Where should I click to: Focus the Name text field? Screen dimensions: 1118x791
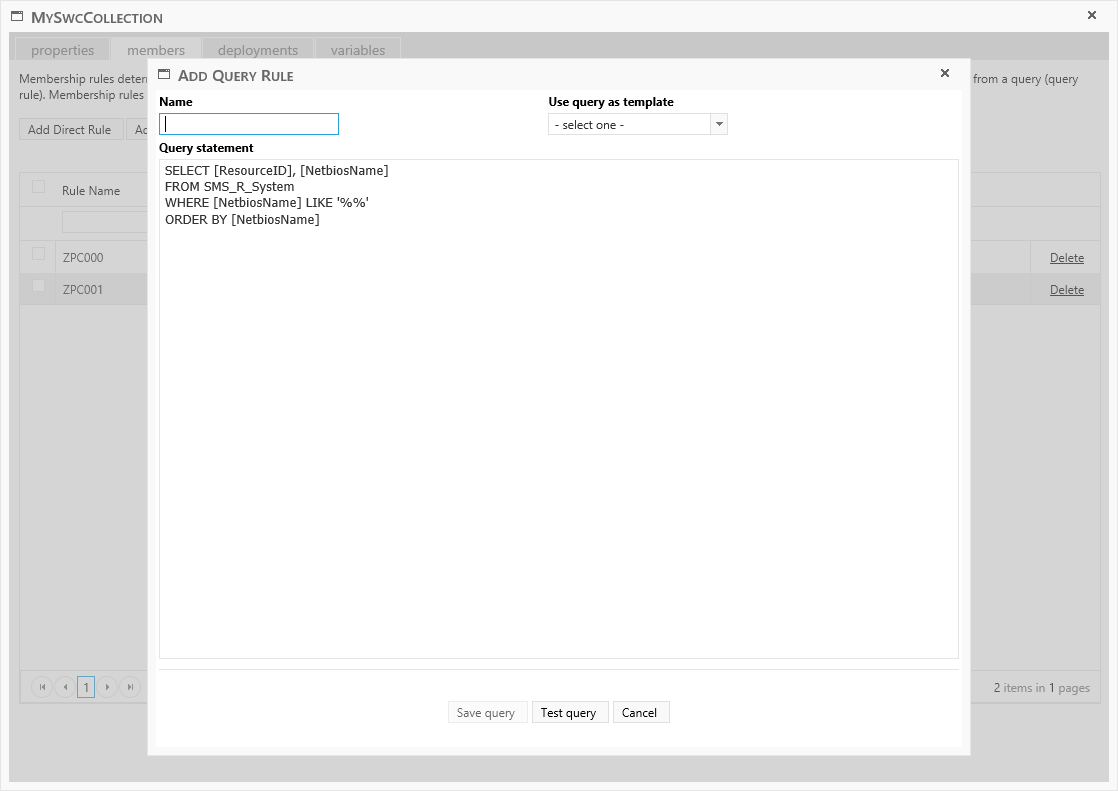click(x=249, y=124)
